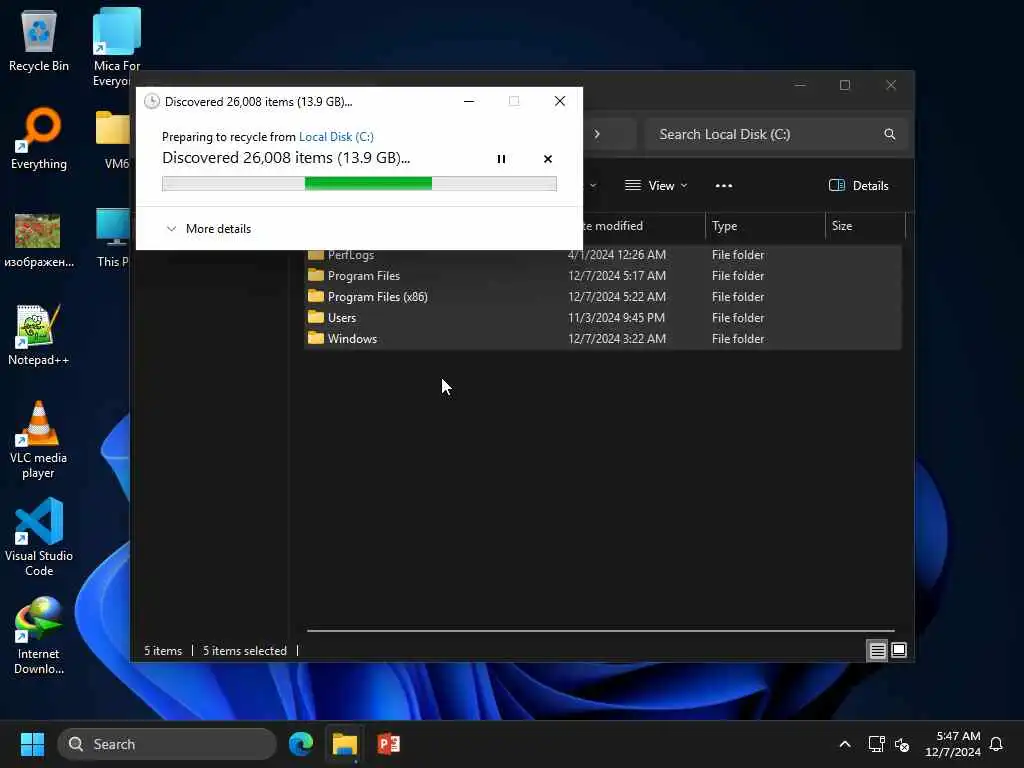
Task: Click the Local Disk (C:) link
Action: (336, 136)
